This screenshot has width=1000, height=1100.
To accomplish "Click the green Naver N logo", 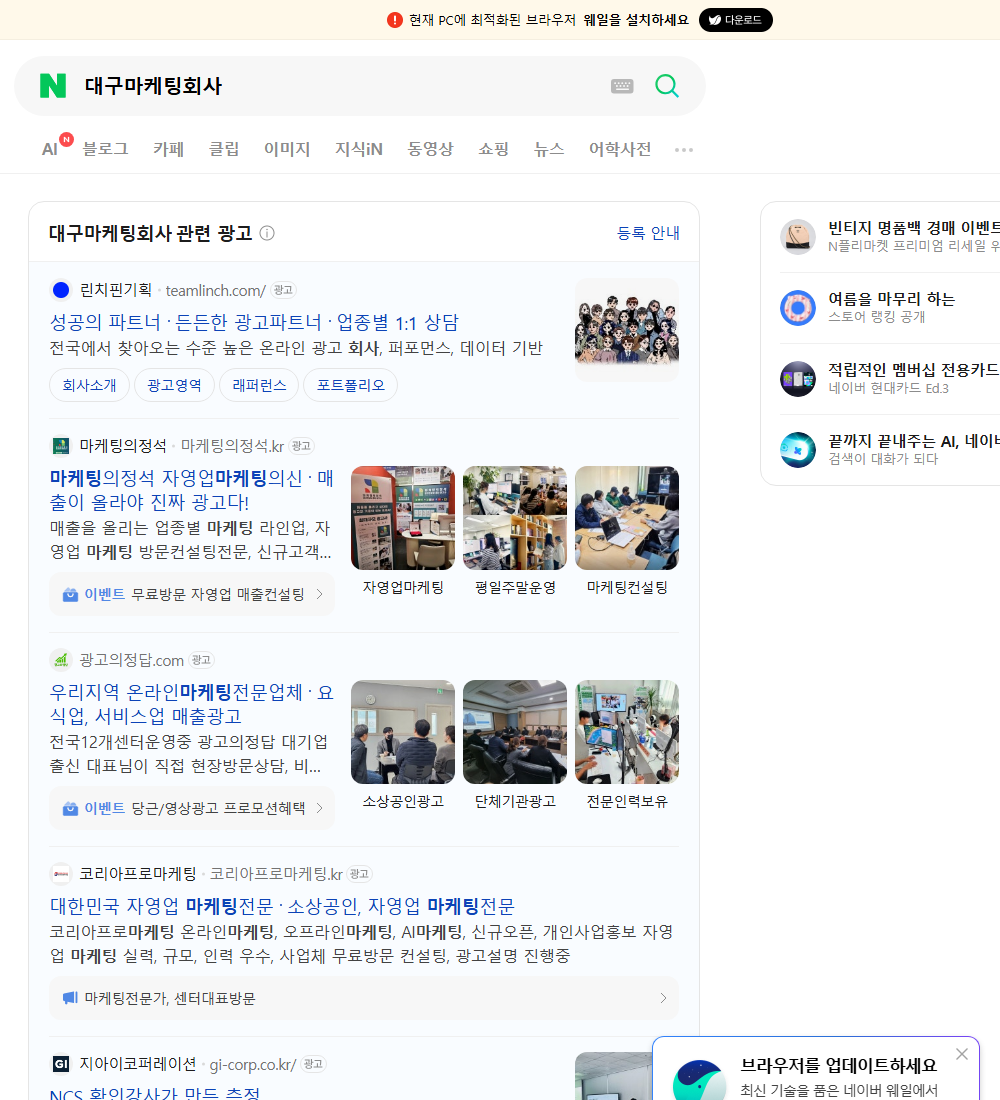I will pos(53,86).
